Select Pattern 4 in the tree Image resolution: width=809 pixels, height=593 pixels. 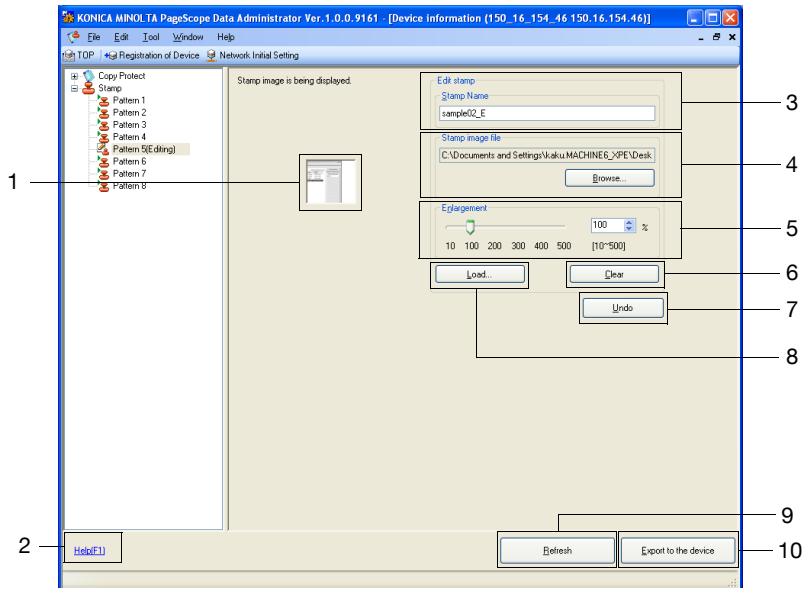[129, 137]
